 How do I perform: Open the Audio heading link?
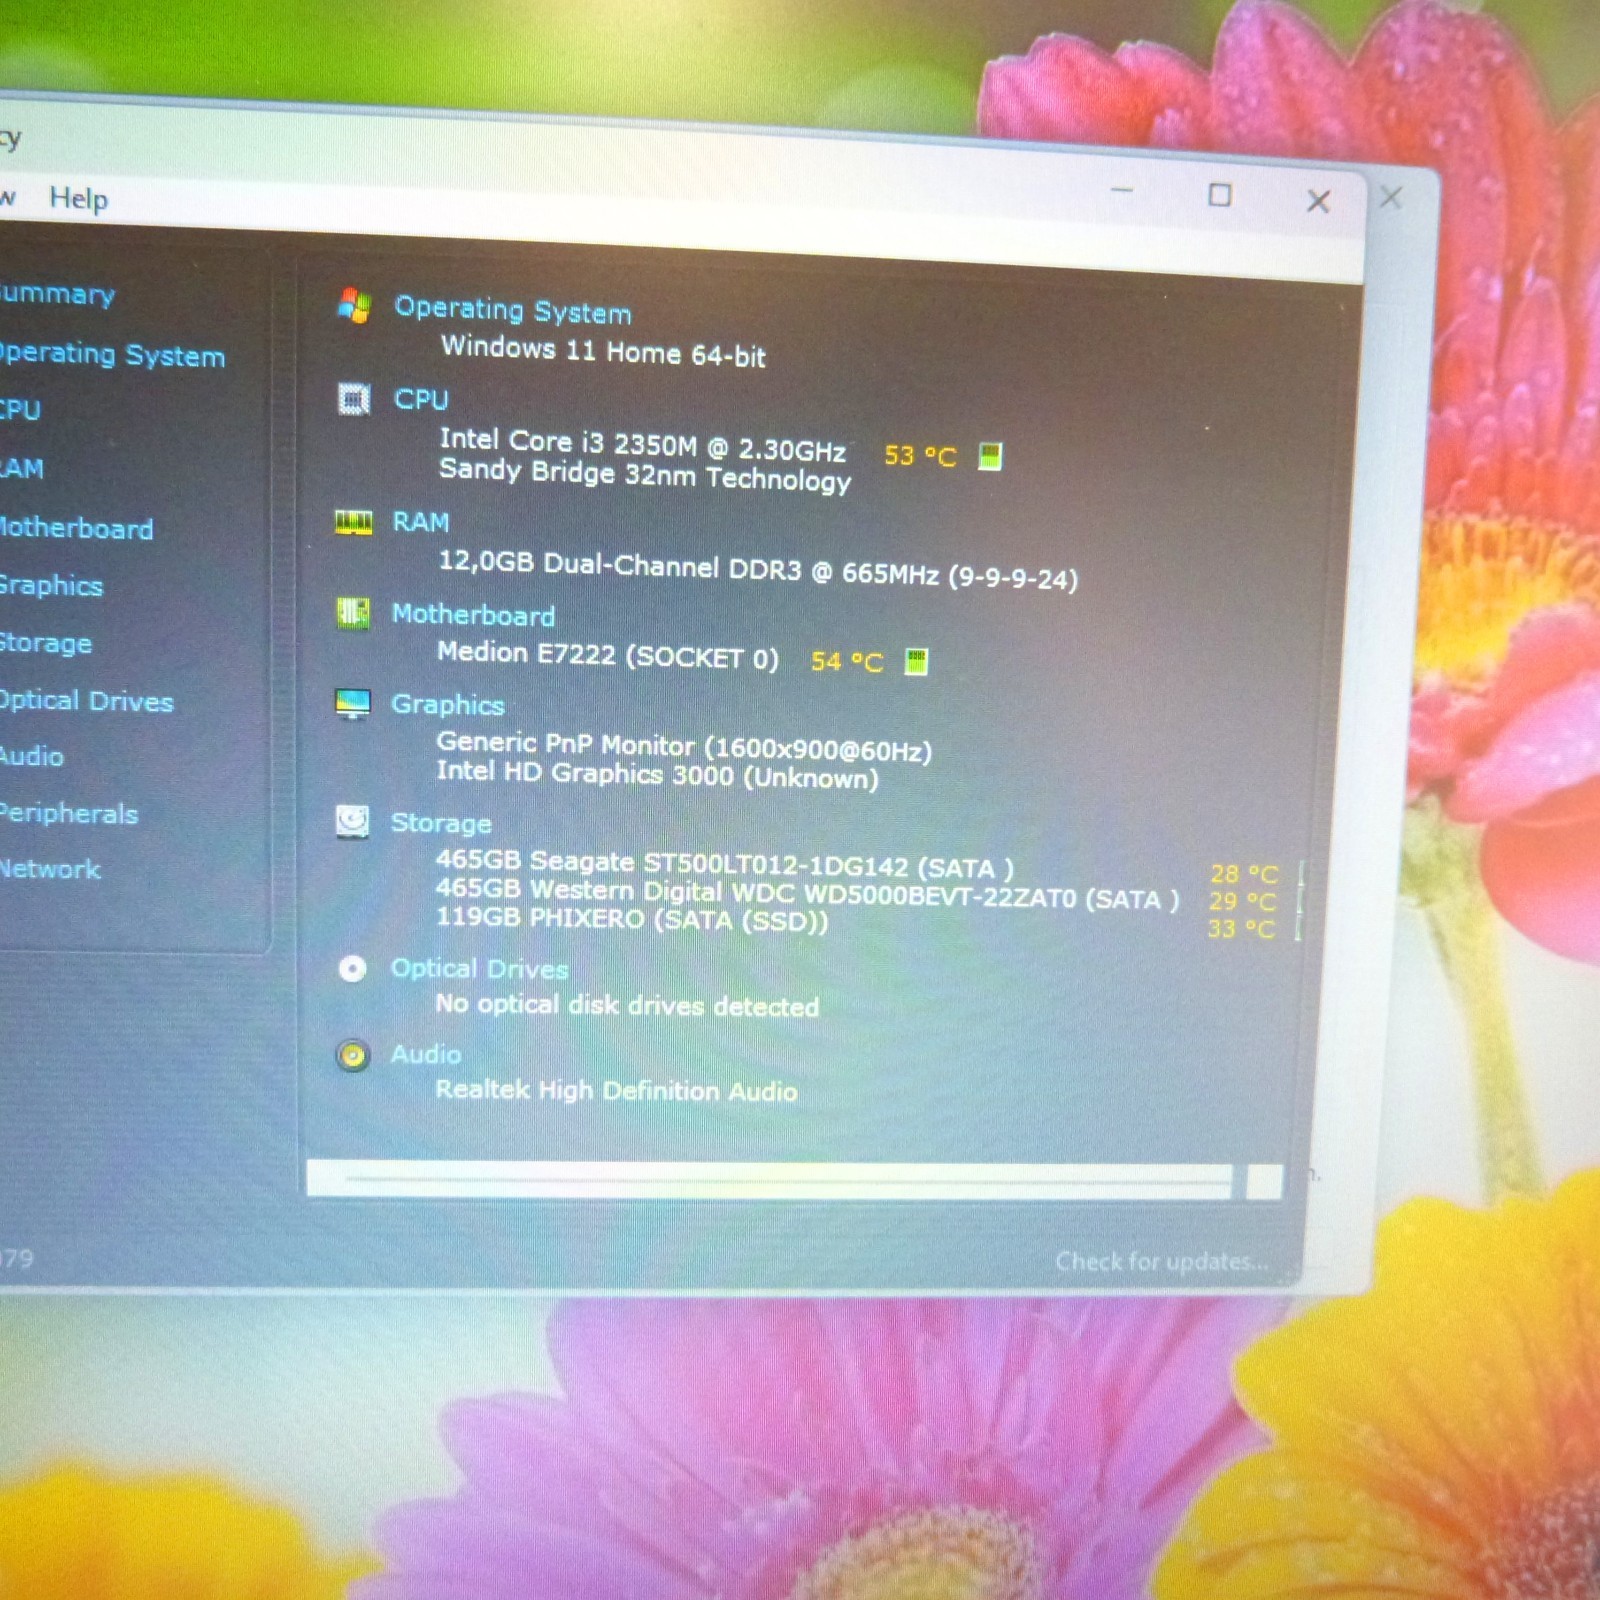425,1054
